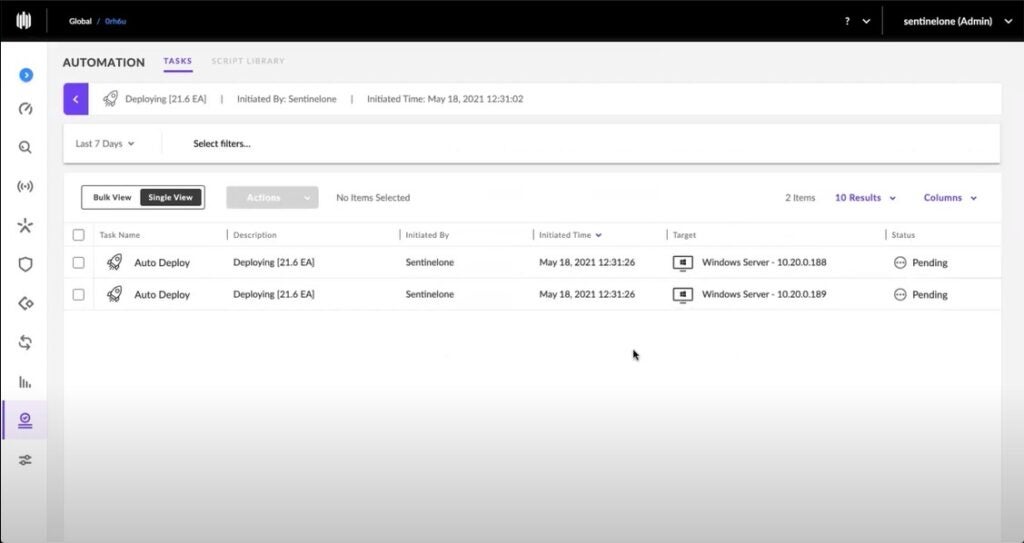Image resolution: width=1024 pixels, height=543 pixels.
Task: Expand the sidebar with the blue arrow
Action: click(x=26, y=75)
